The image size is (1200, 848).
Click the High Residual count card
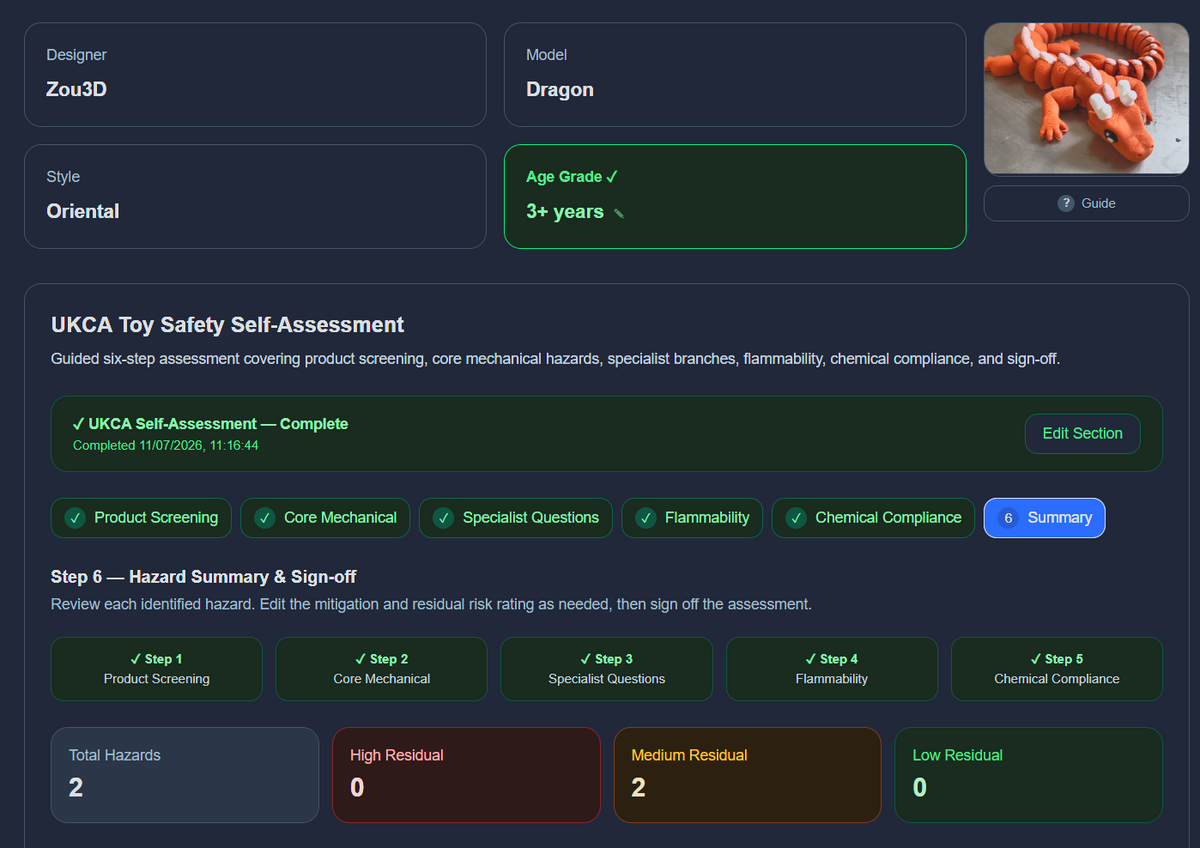point(466,775)
